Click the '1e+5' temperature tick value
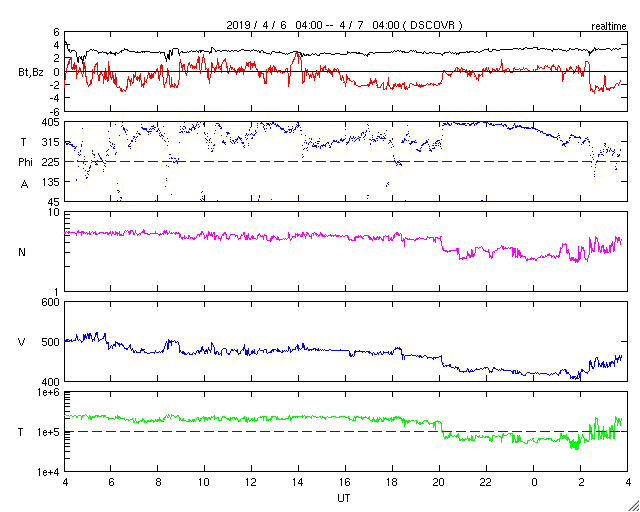 (49, 432)
